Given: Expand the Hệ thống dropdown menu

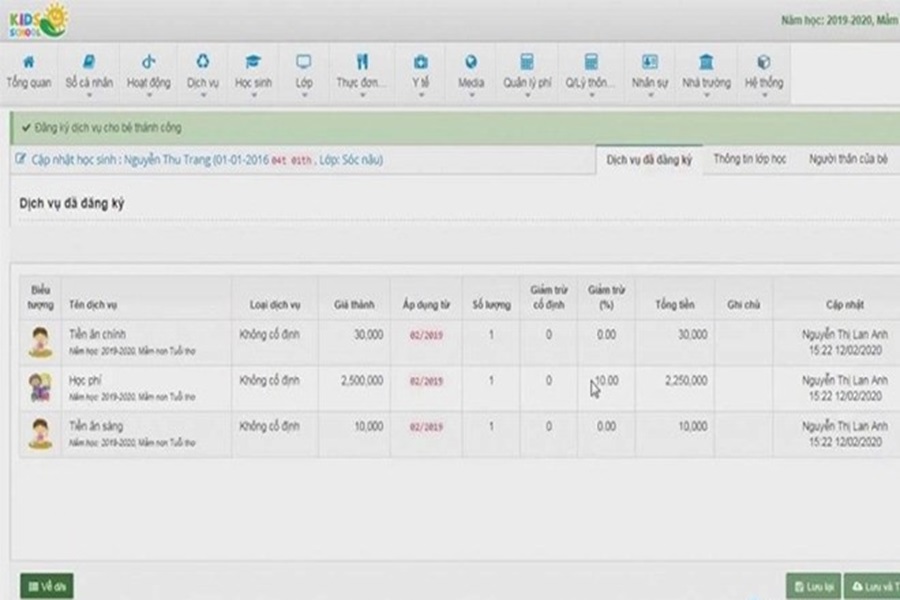Looking at the screenshot, I should pyautogui.click(x=764, y=96).
